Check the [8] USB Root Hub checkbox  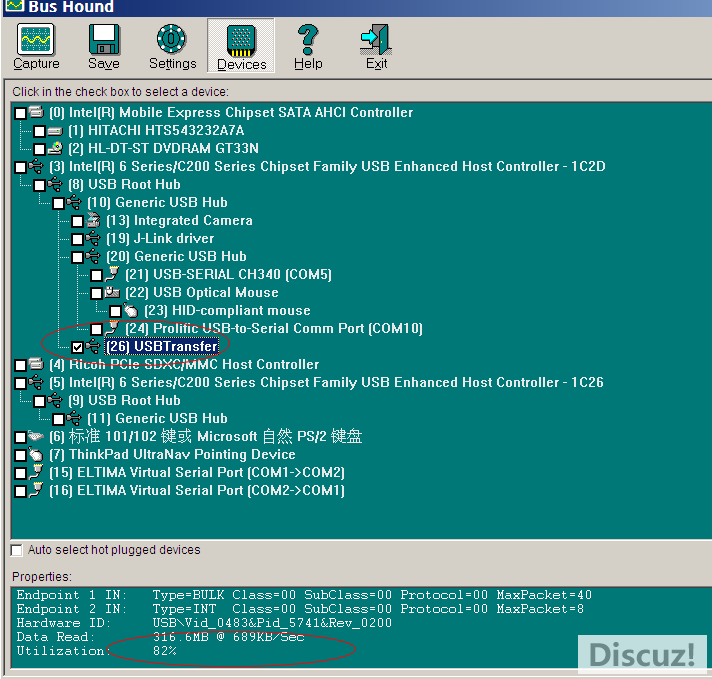[40, 185]
